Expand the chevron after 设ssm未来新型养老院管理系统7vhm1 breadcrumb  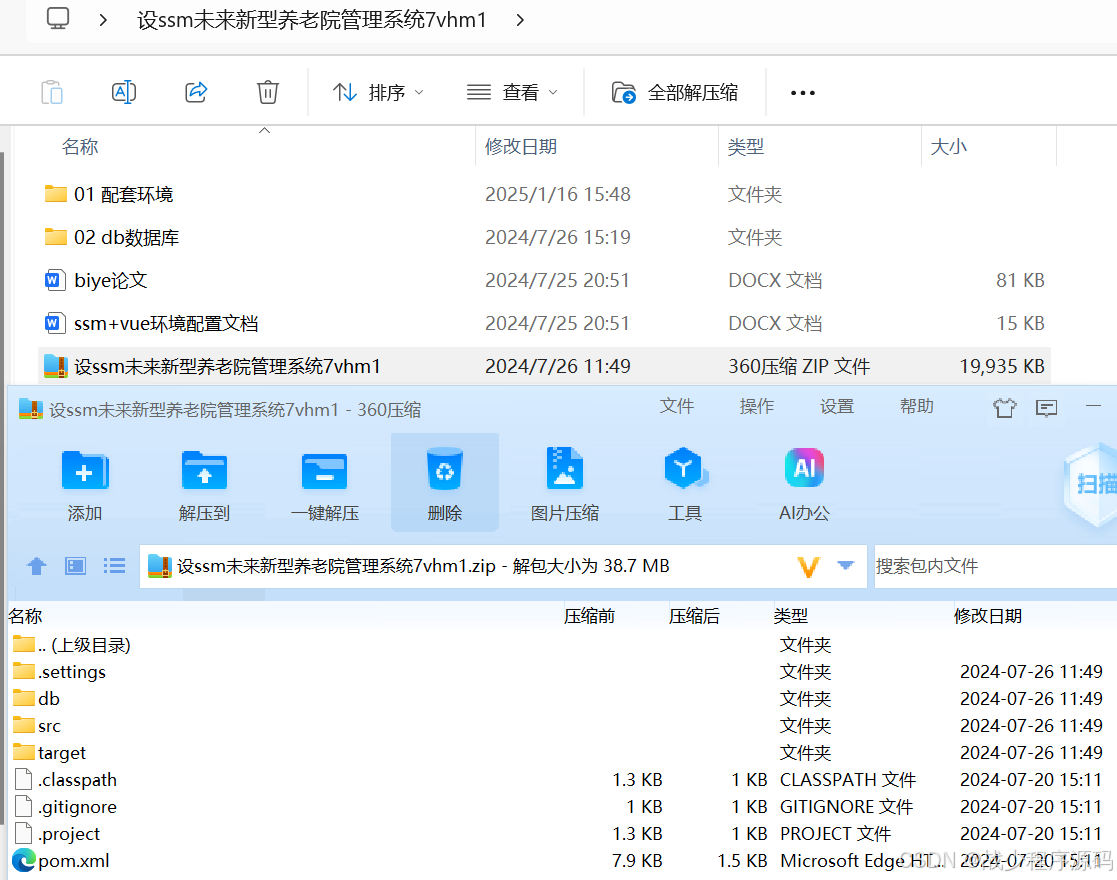tap(520, 20)
